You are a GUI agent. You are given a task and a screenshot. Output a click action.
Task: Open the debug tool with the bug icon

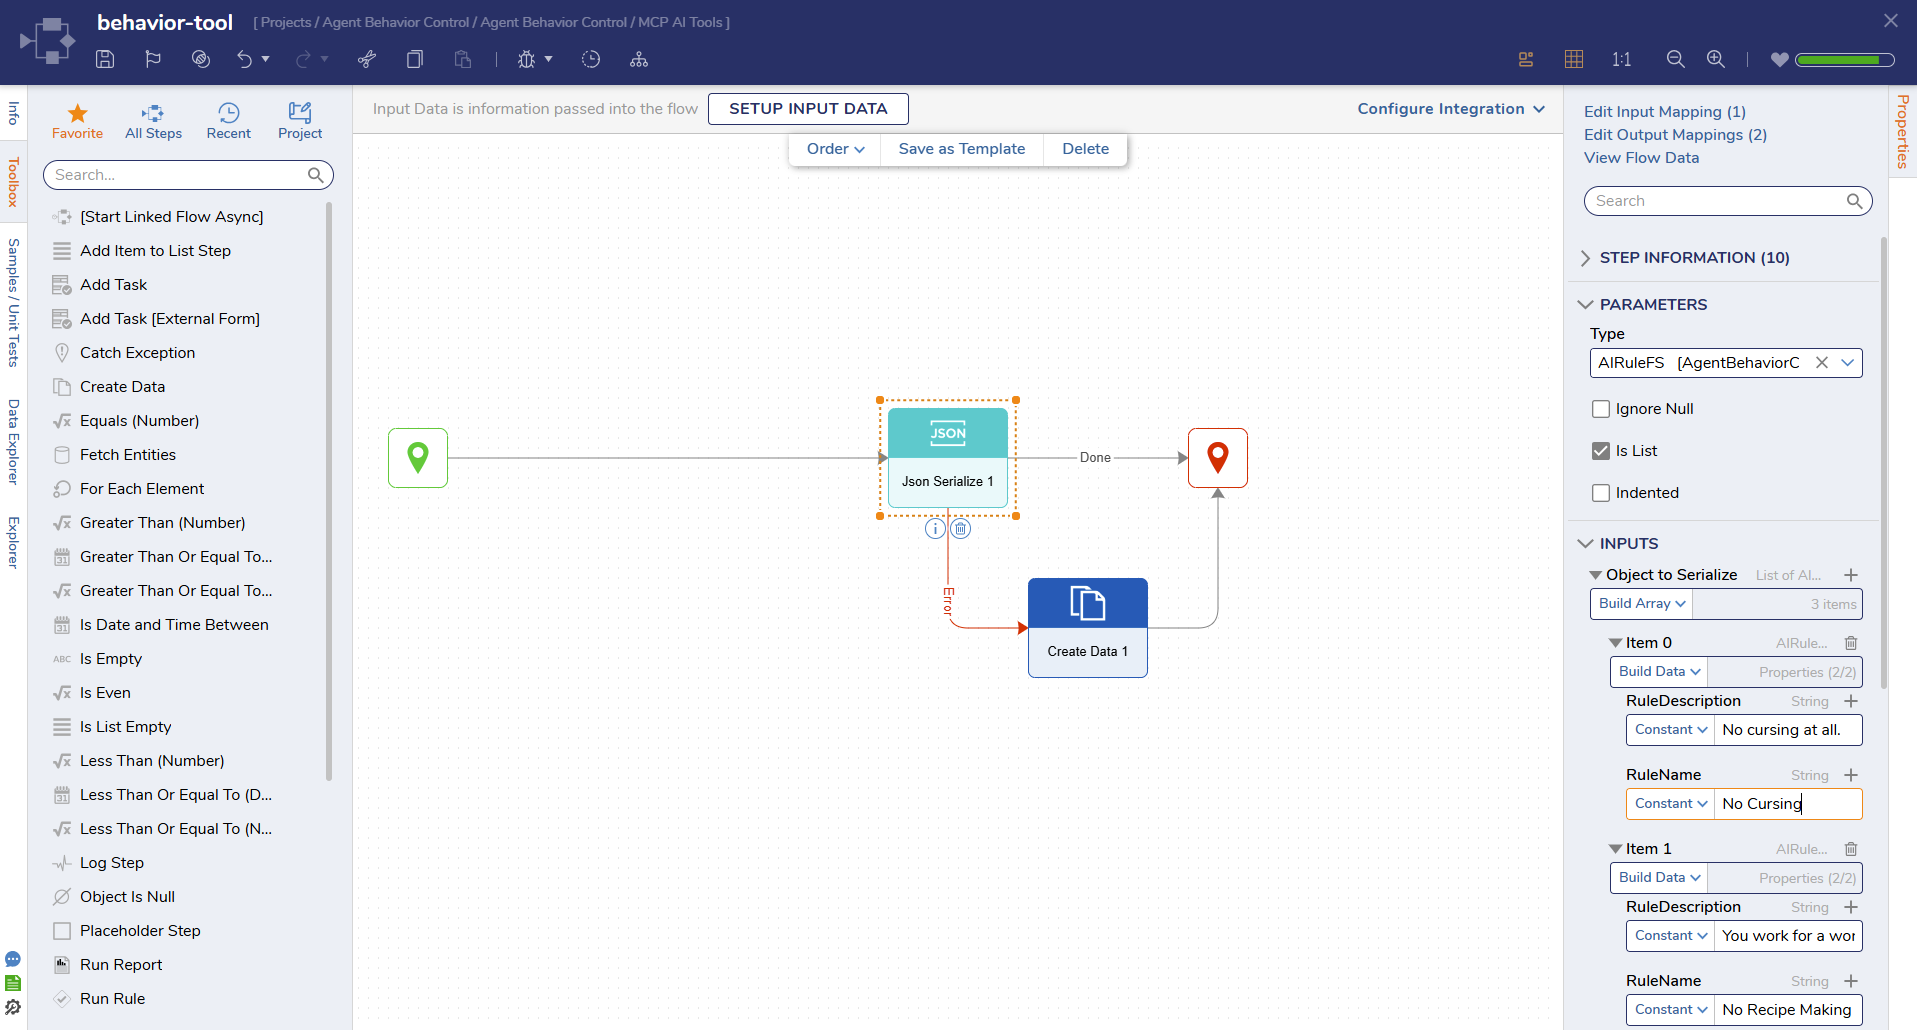528,59
